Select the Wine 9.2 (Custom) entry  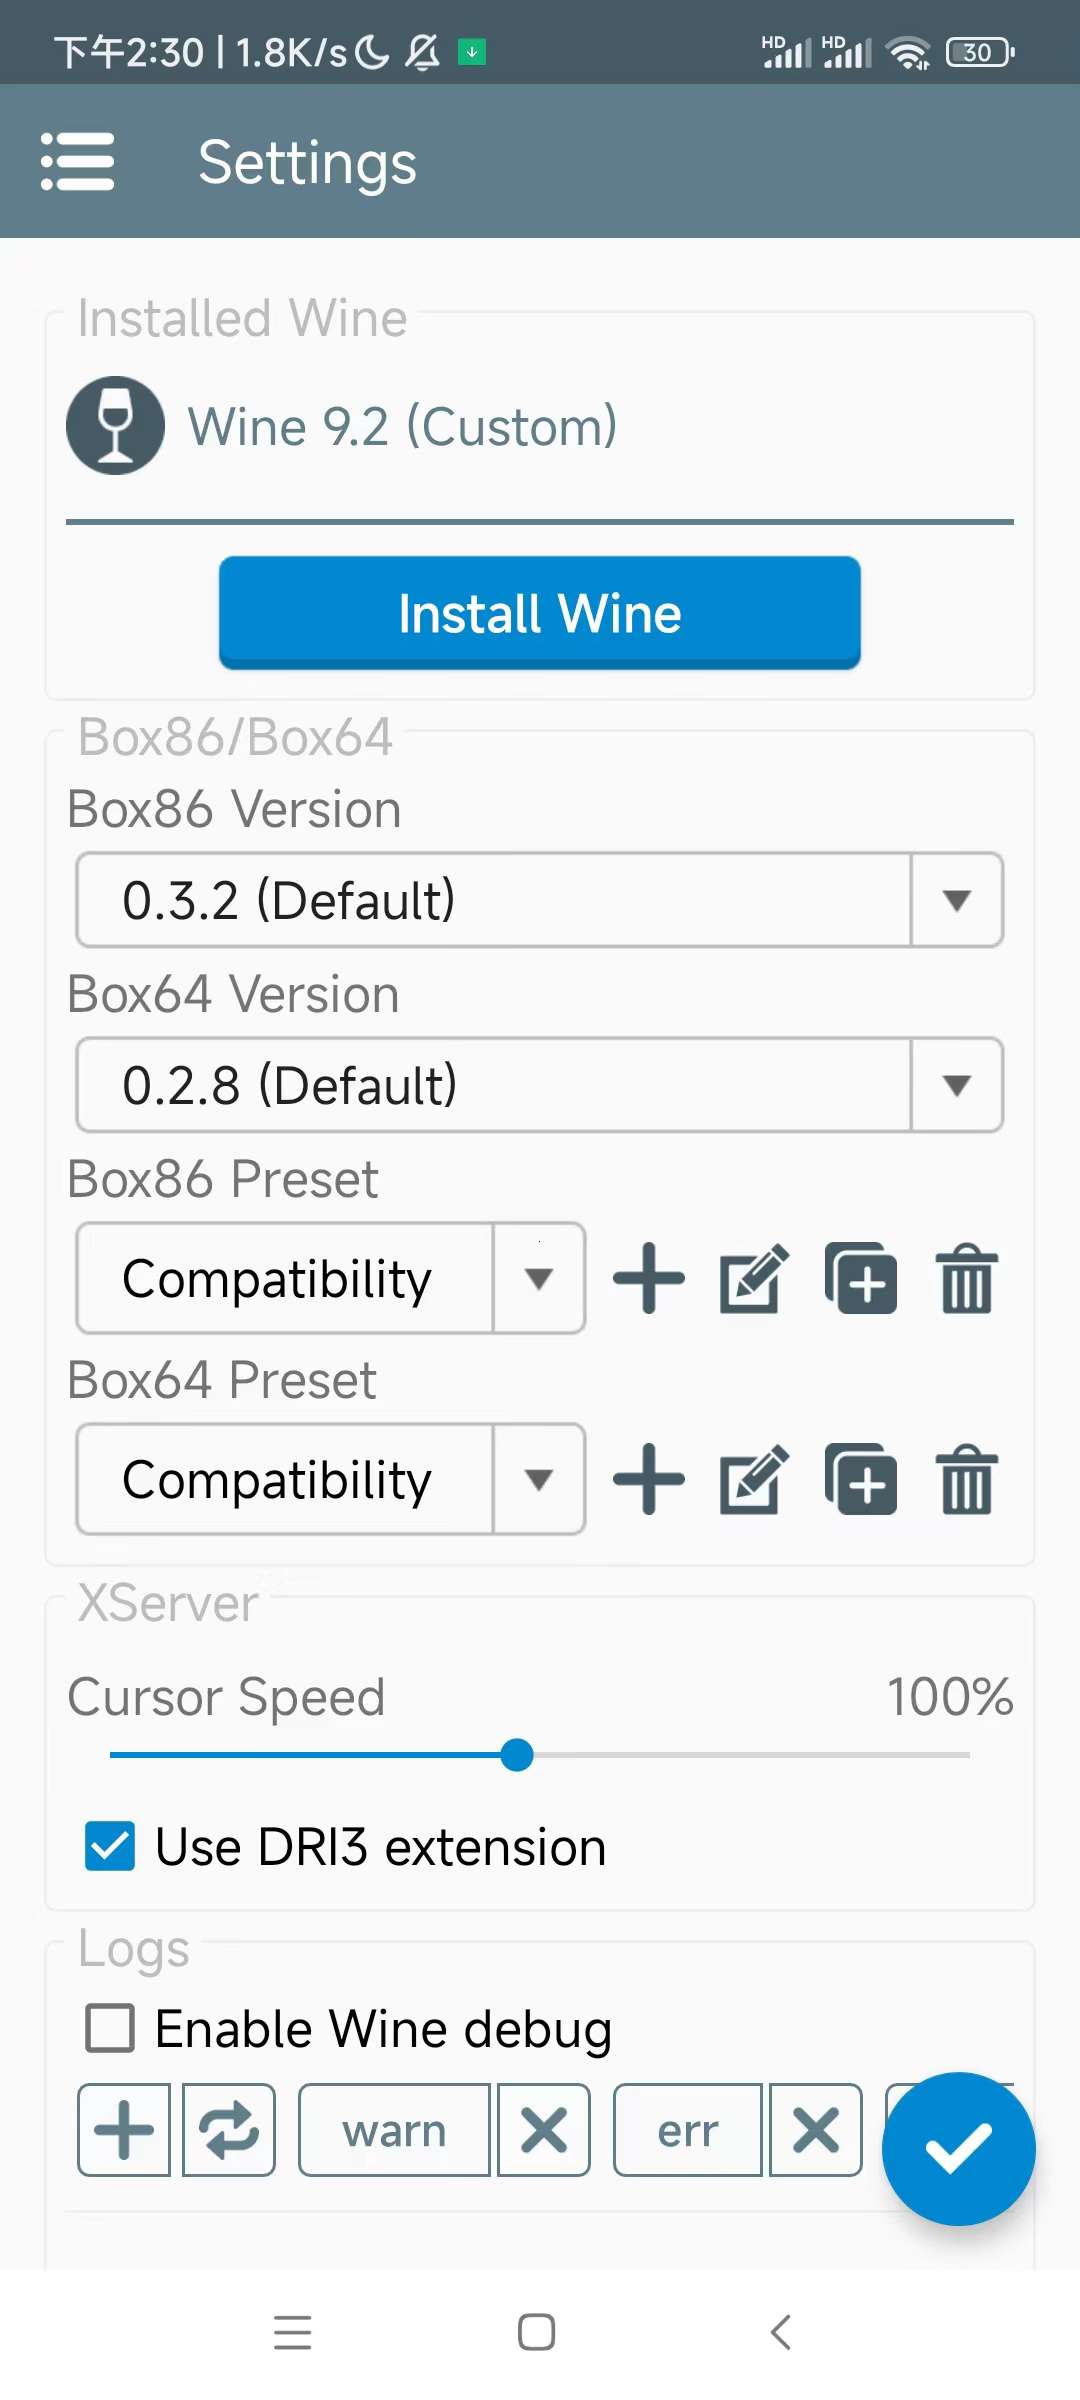point(400,426)
